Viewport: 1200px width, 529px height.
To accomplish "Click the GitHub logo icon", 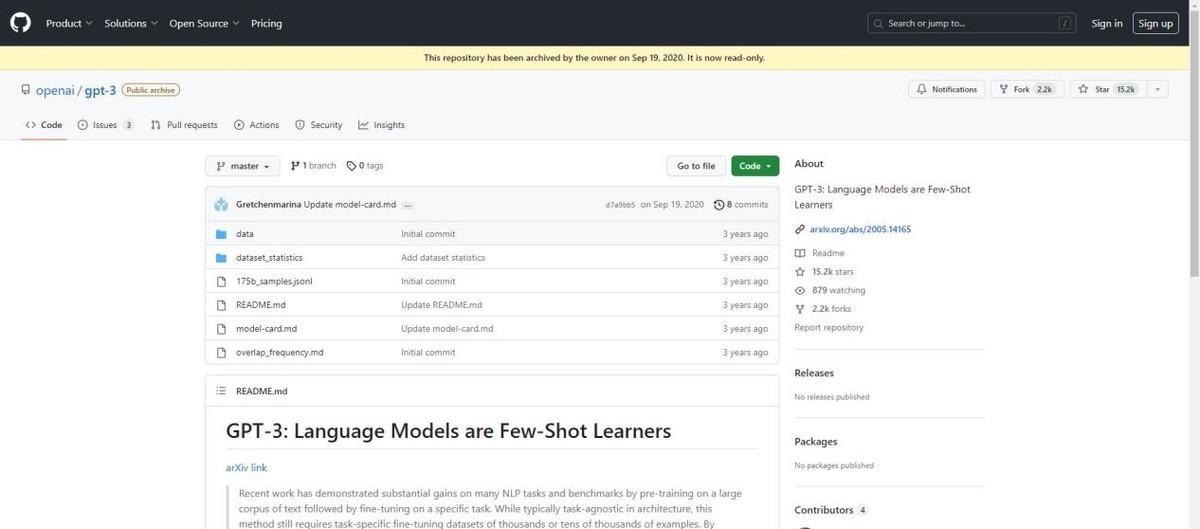I will click(20, 23).
